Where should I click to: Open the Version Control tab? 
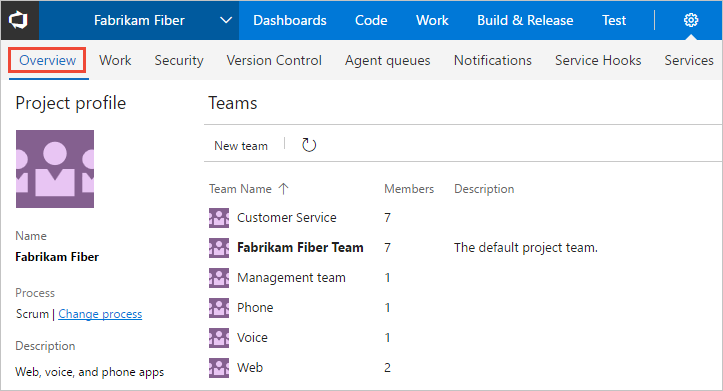(x=274, y=60)
